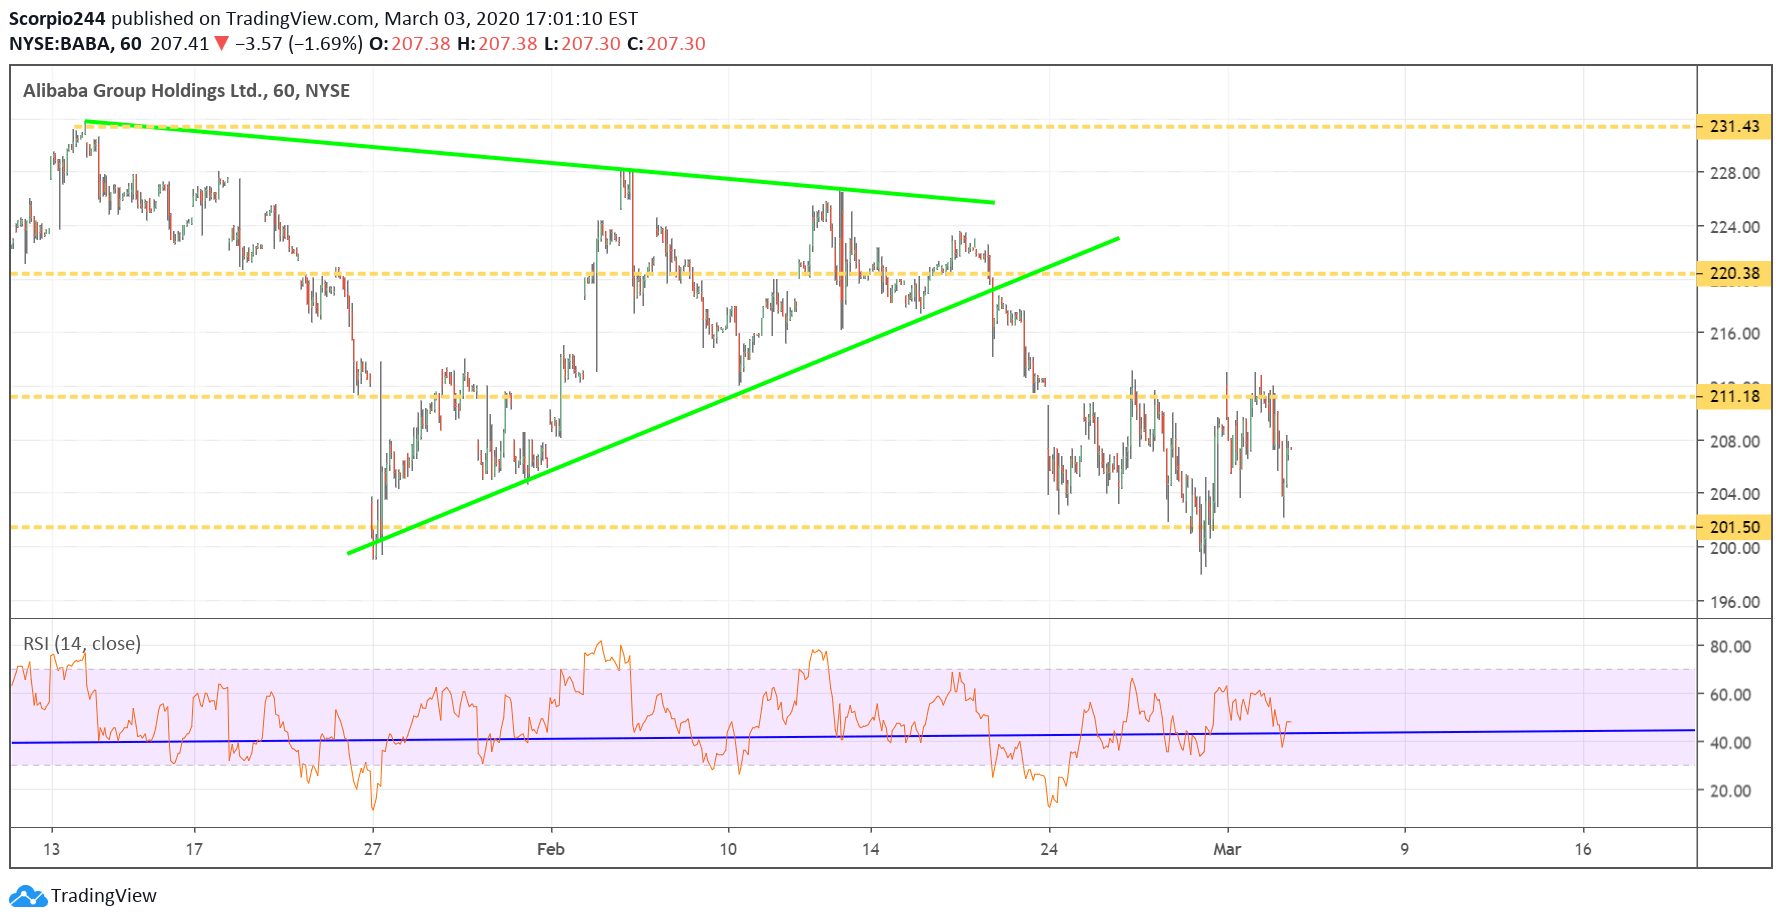Select the descending green upper trendline
1782x923 pixels.
(540, 162)
